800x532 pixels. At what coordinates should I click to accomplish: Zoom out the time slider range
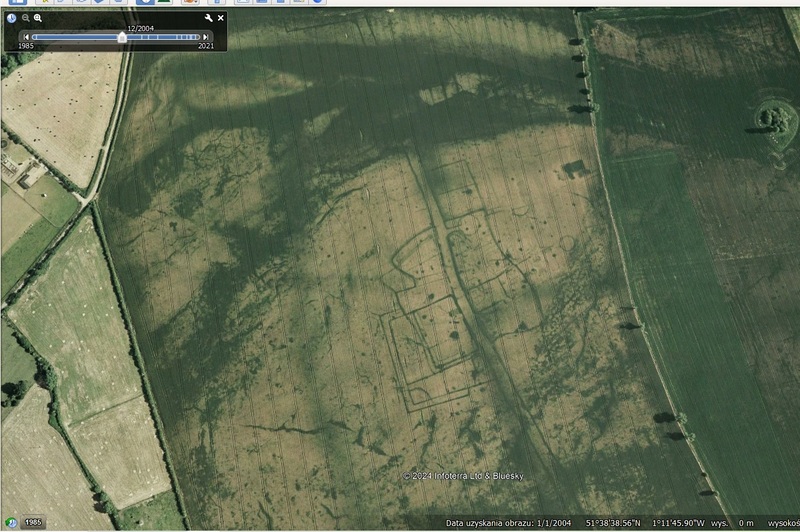coord(26,18)
